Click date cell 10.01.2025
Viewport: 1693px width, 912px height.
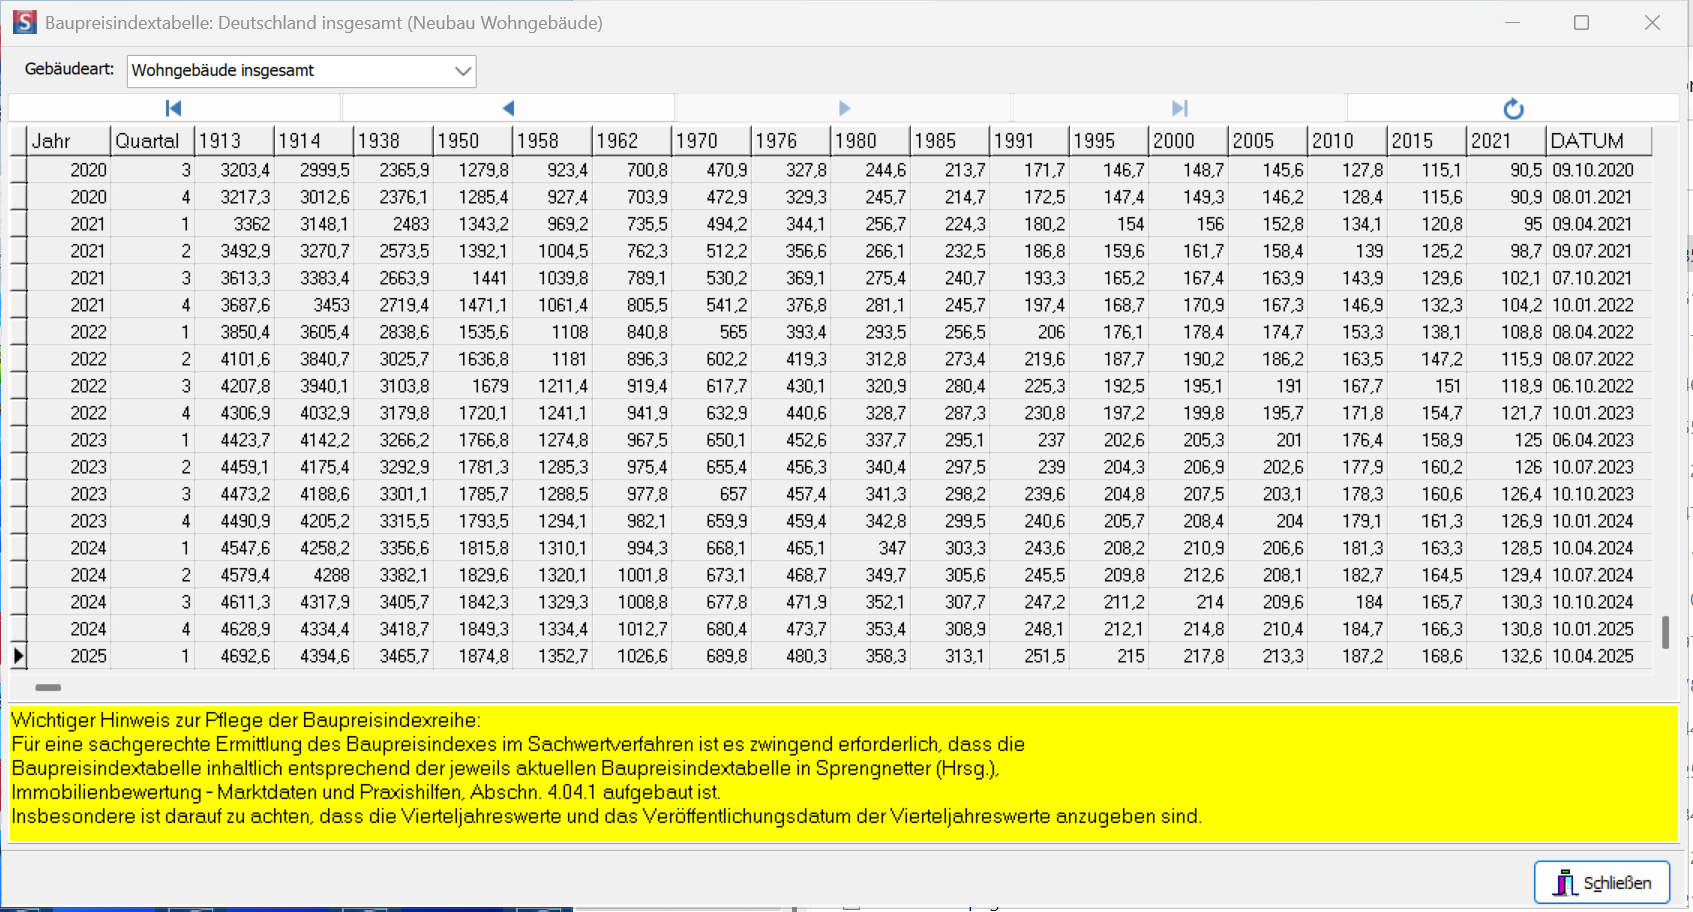(1593, 629)
